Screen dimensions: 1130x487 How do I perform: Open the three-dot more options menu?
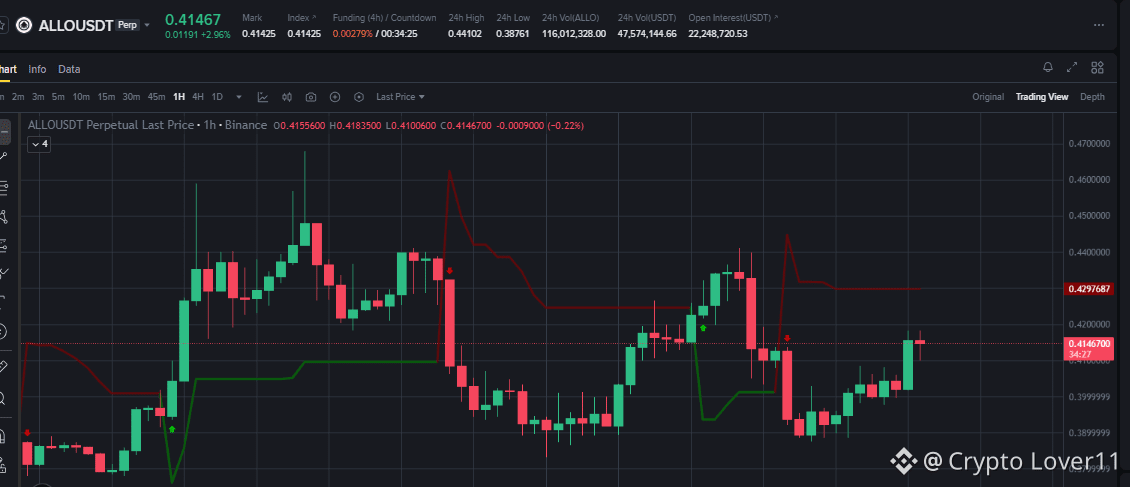point(1098,25)
